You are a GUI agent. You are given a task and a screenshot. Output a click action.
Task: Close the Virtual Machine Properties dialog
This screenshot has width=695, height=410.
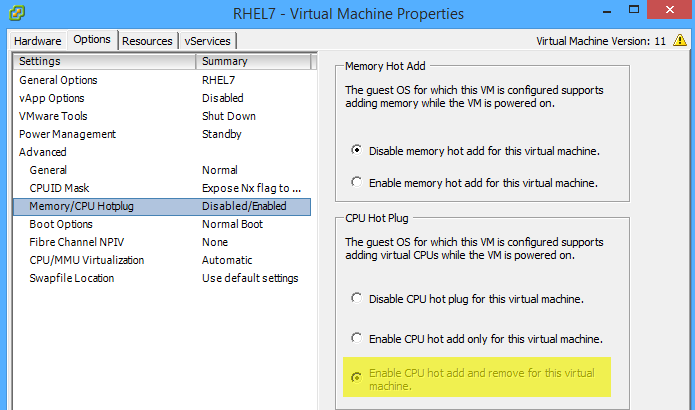point(668,13)
